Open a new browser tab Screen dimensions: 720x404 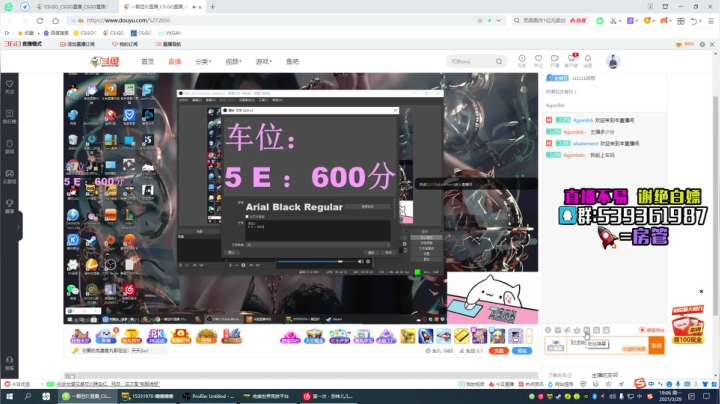pos(213,7)
